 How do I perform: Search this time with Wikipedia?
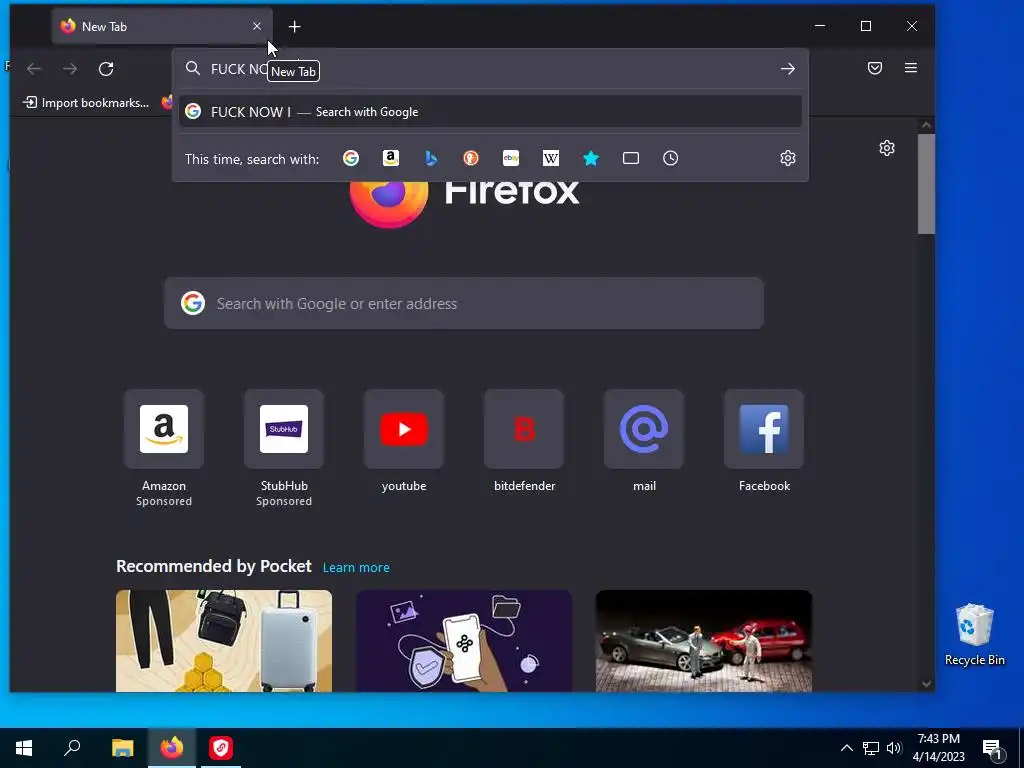coord(551,158)
